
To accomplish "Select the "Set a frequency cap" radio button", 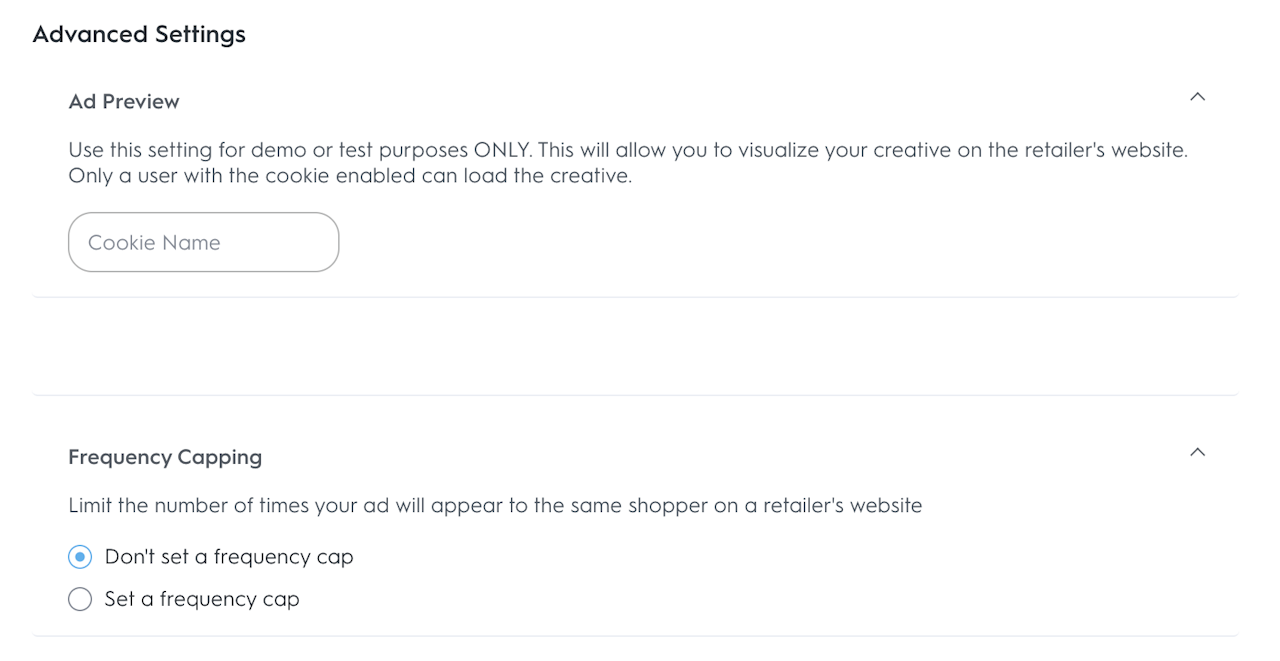I will click(x=80, y=599).
